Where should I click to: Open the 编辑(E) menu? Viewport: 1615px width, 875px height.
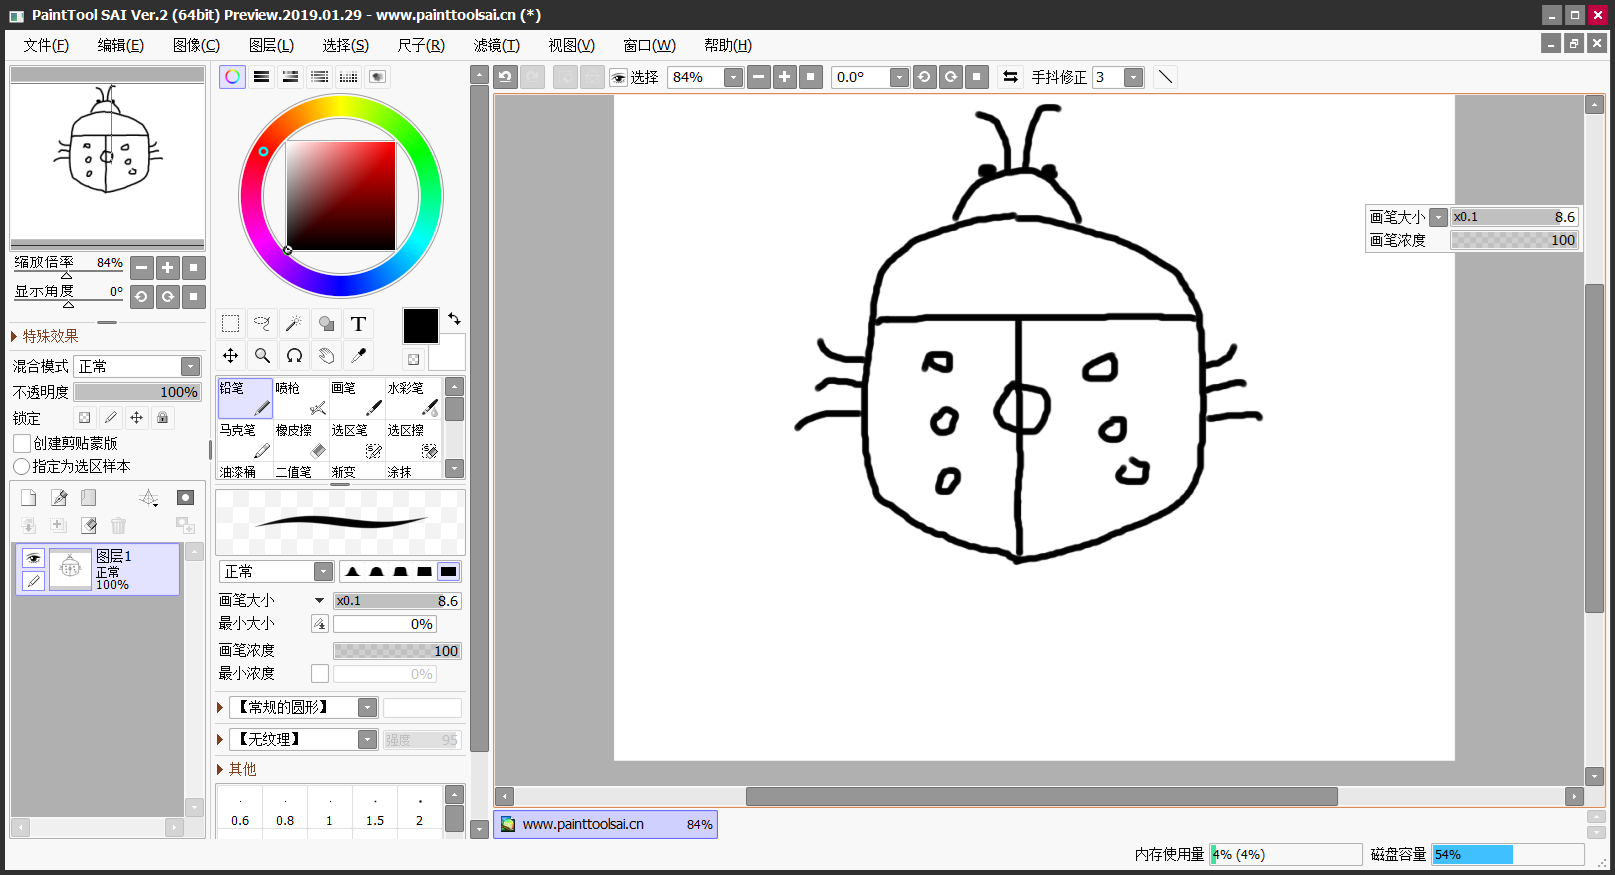[x=121, y=45]
